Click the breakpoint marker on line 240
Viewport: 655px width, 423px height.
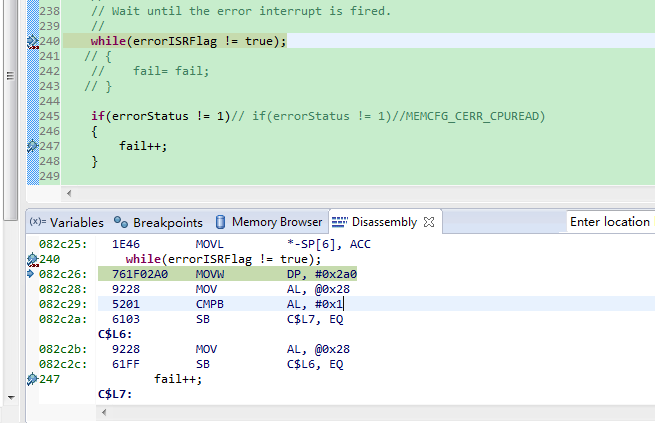pos(32,41)
